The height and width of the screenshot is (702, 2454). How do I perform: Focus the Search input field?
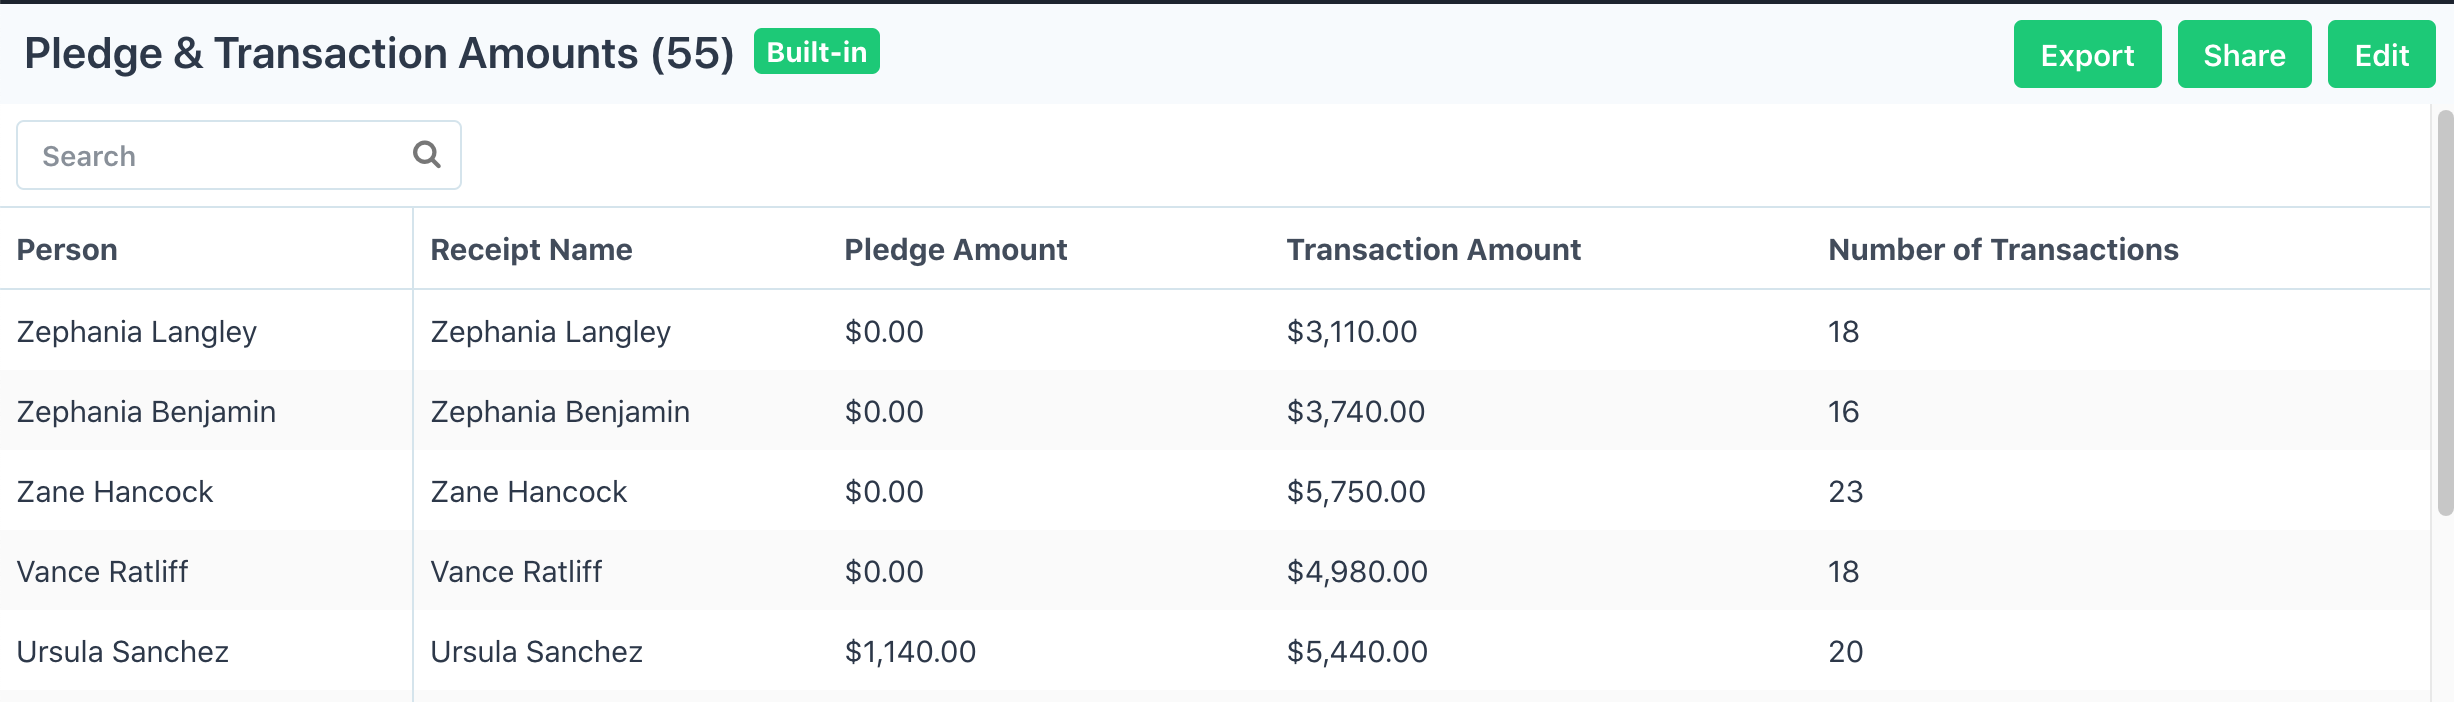tap(238, 155)
